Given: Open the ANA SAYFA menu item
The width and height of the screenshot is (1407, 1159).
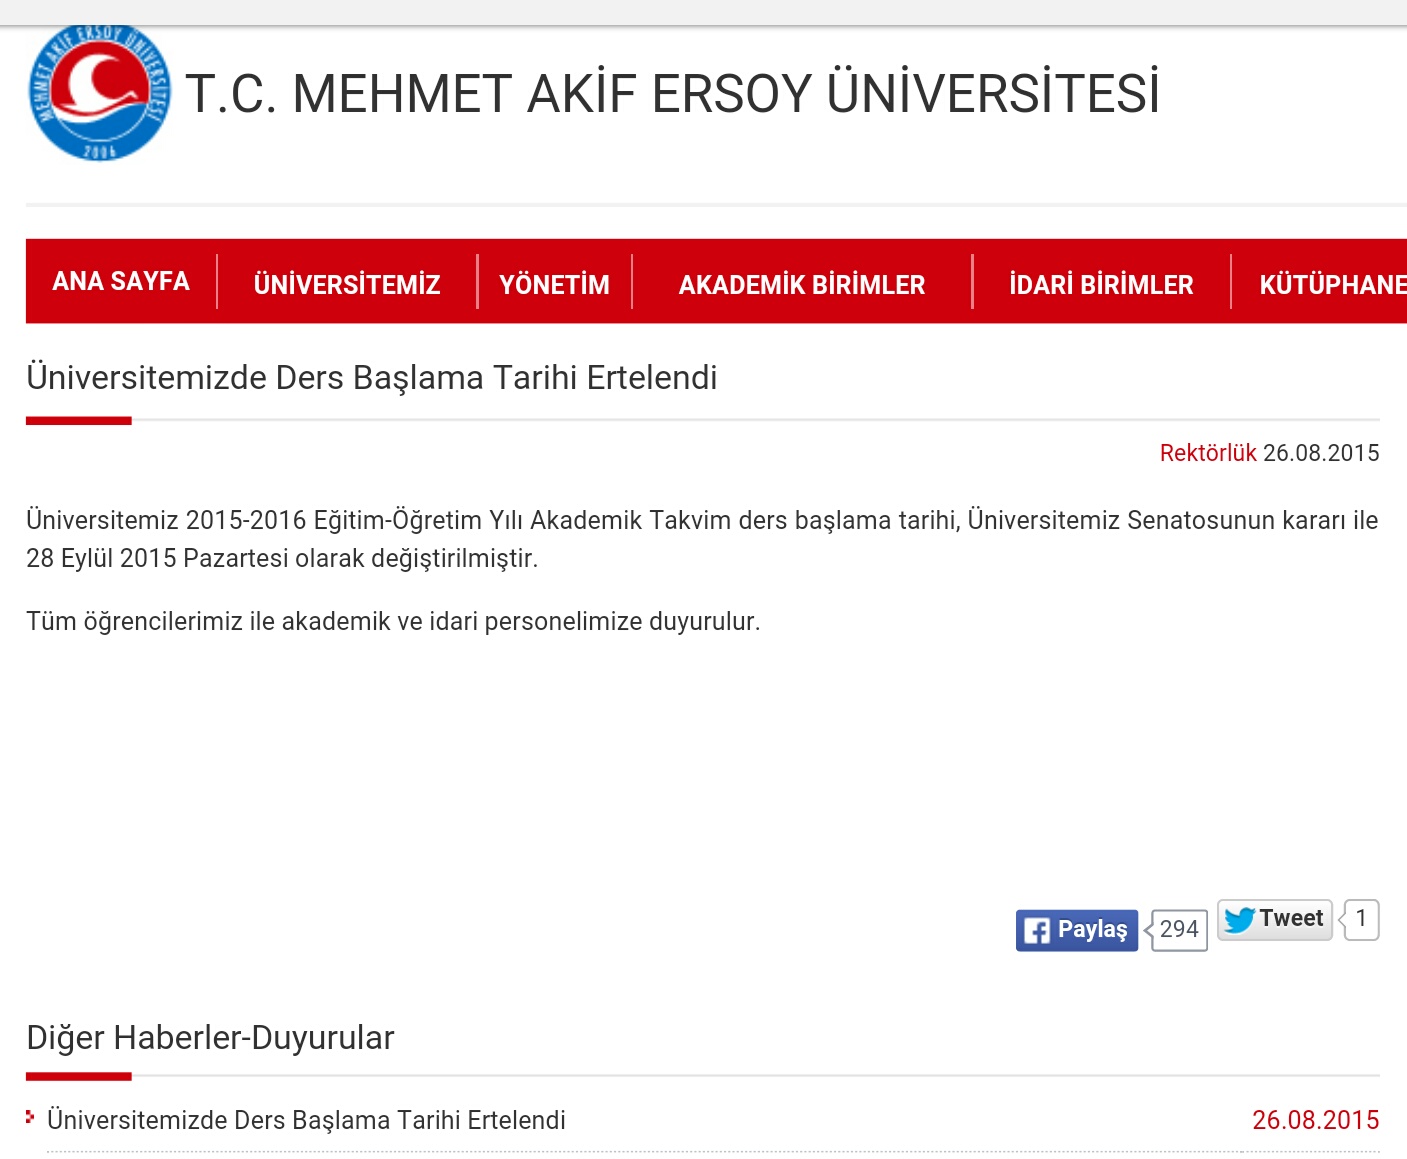Looking at the screenshot, I should (x=121, y=282).
